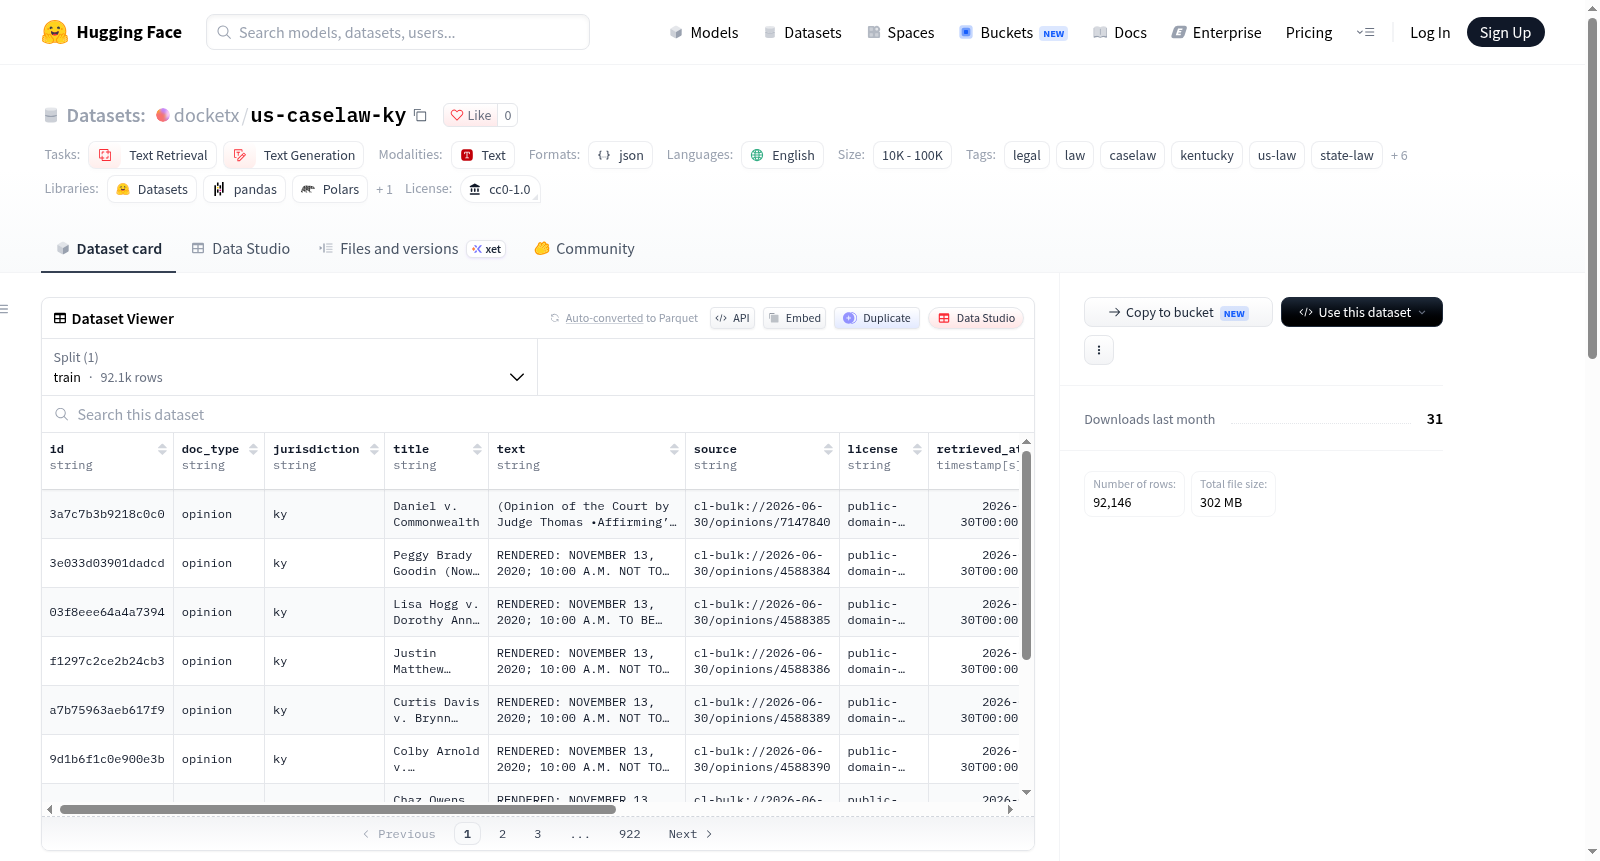Open the Dataset card tab

pyautogui.click(x=108, y=249)
